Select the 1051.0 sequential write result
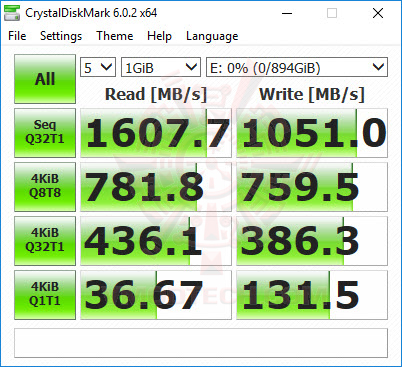402x367 pixels. pyautogui.click(x=312, y=133)
